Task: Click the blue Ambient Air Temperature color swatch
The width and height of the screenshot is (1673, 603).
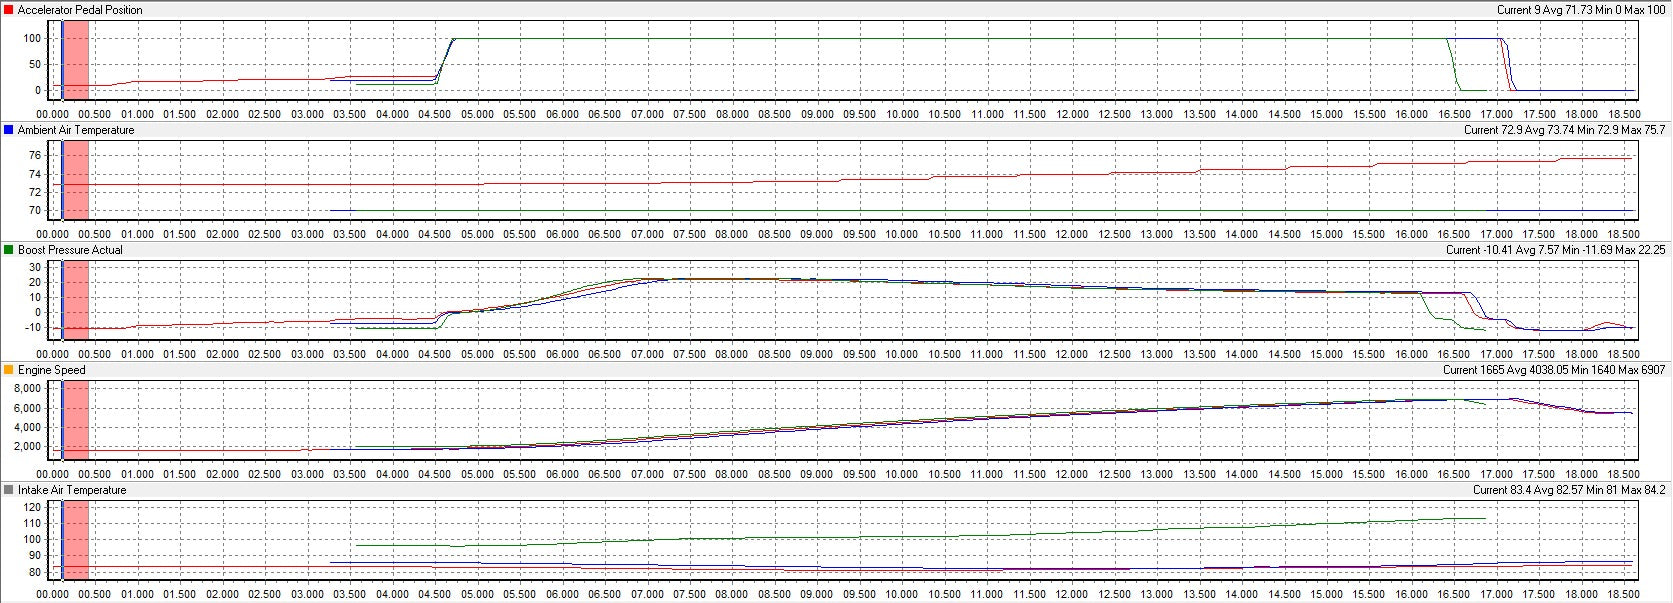Action: tap(9, 130)
